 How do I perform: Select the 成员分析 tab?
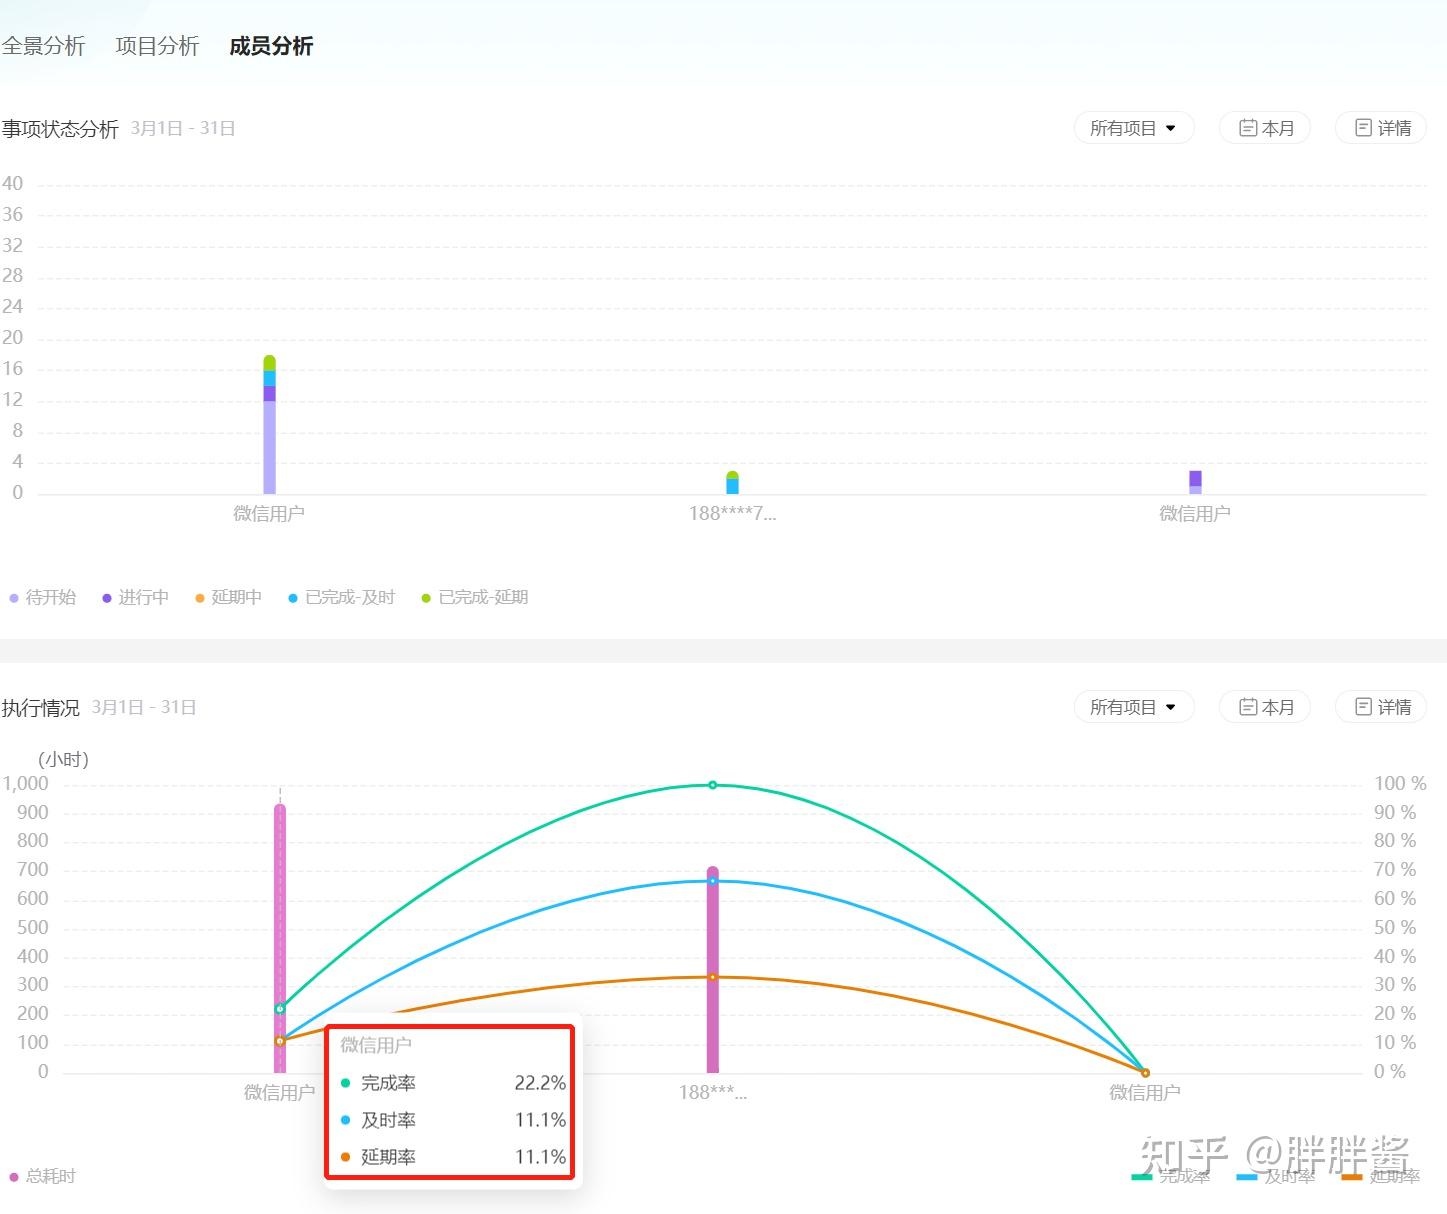click(x=271, y=46)
